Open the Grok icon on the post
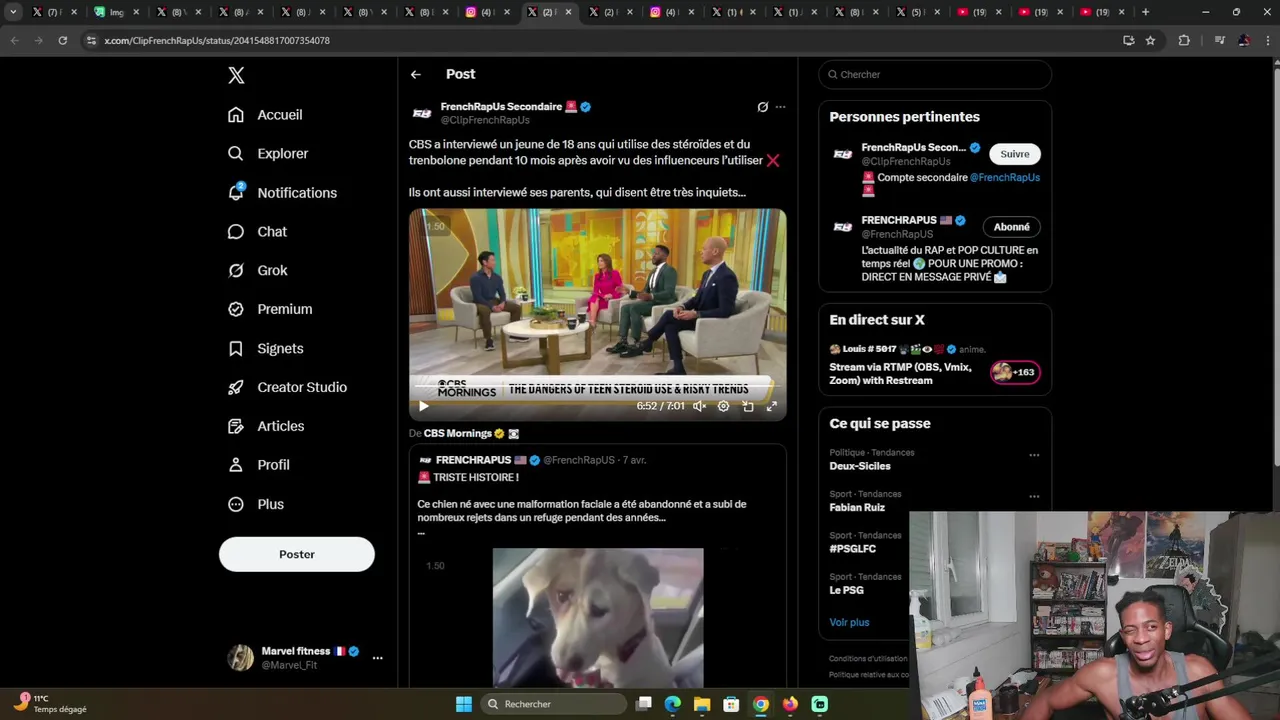Screen dimensions: 1280x720 762,107
